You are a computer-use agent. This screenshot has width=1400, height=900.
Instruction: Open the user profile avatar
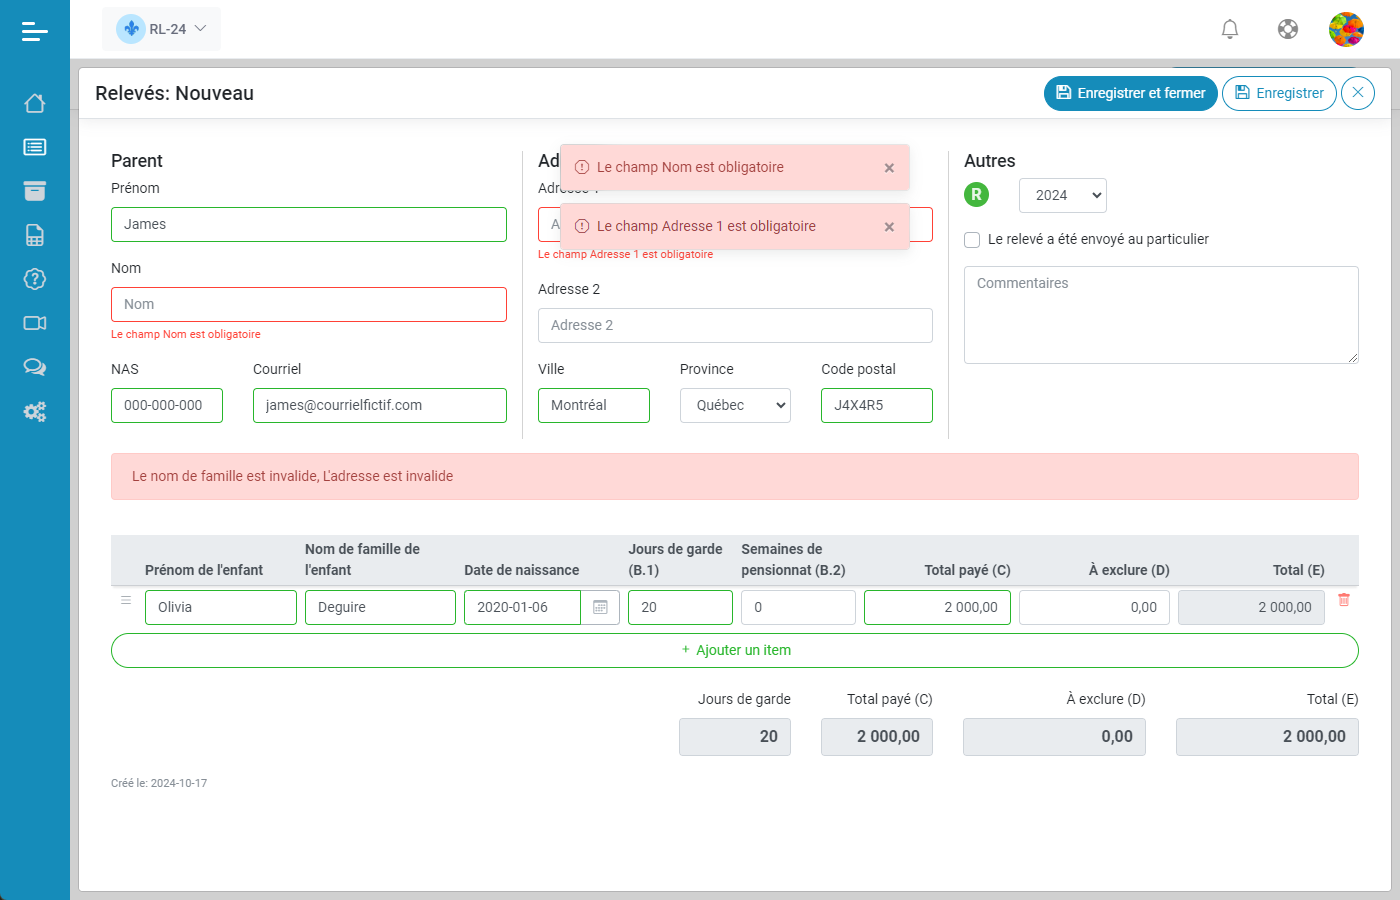(x=1346, y=29)
